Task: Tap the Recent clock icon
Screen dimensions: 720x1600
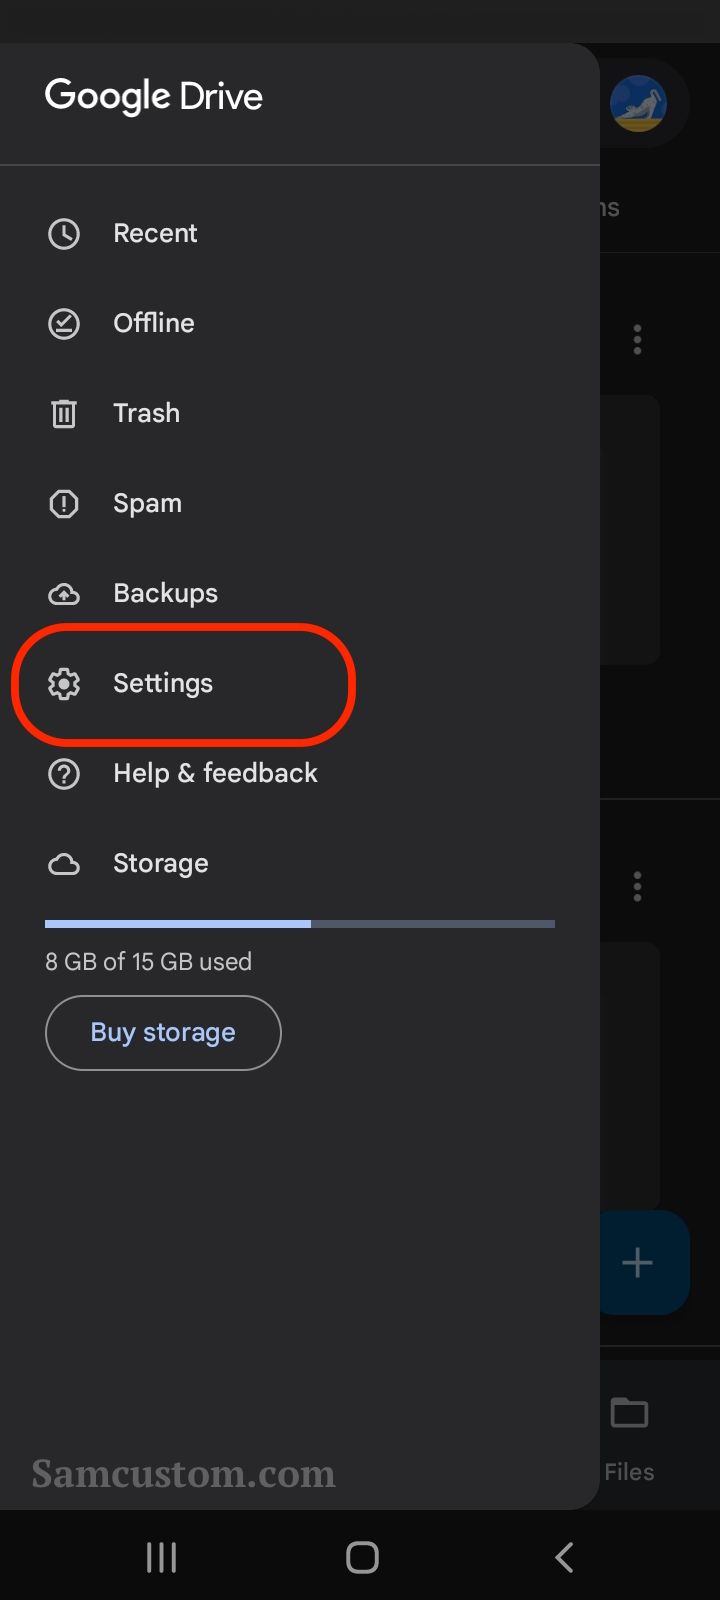Action: coord(64,234)
